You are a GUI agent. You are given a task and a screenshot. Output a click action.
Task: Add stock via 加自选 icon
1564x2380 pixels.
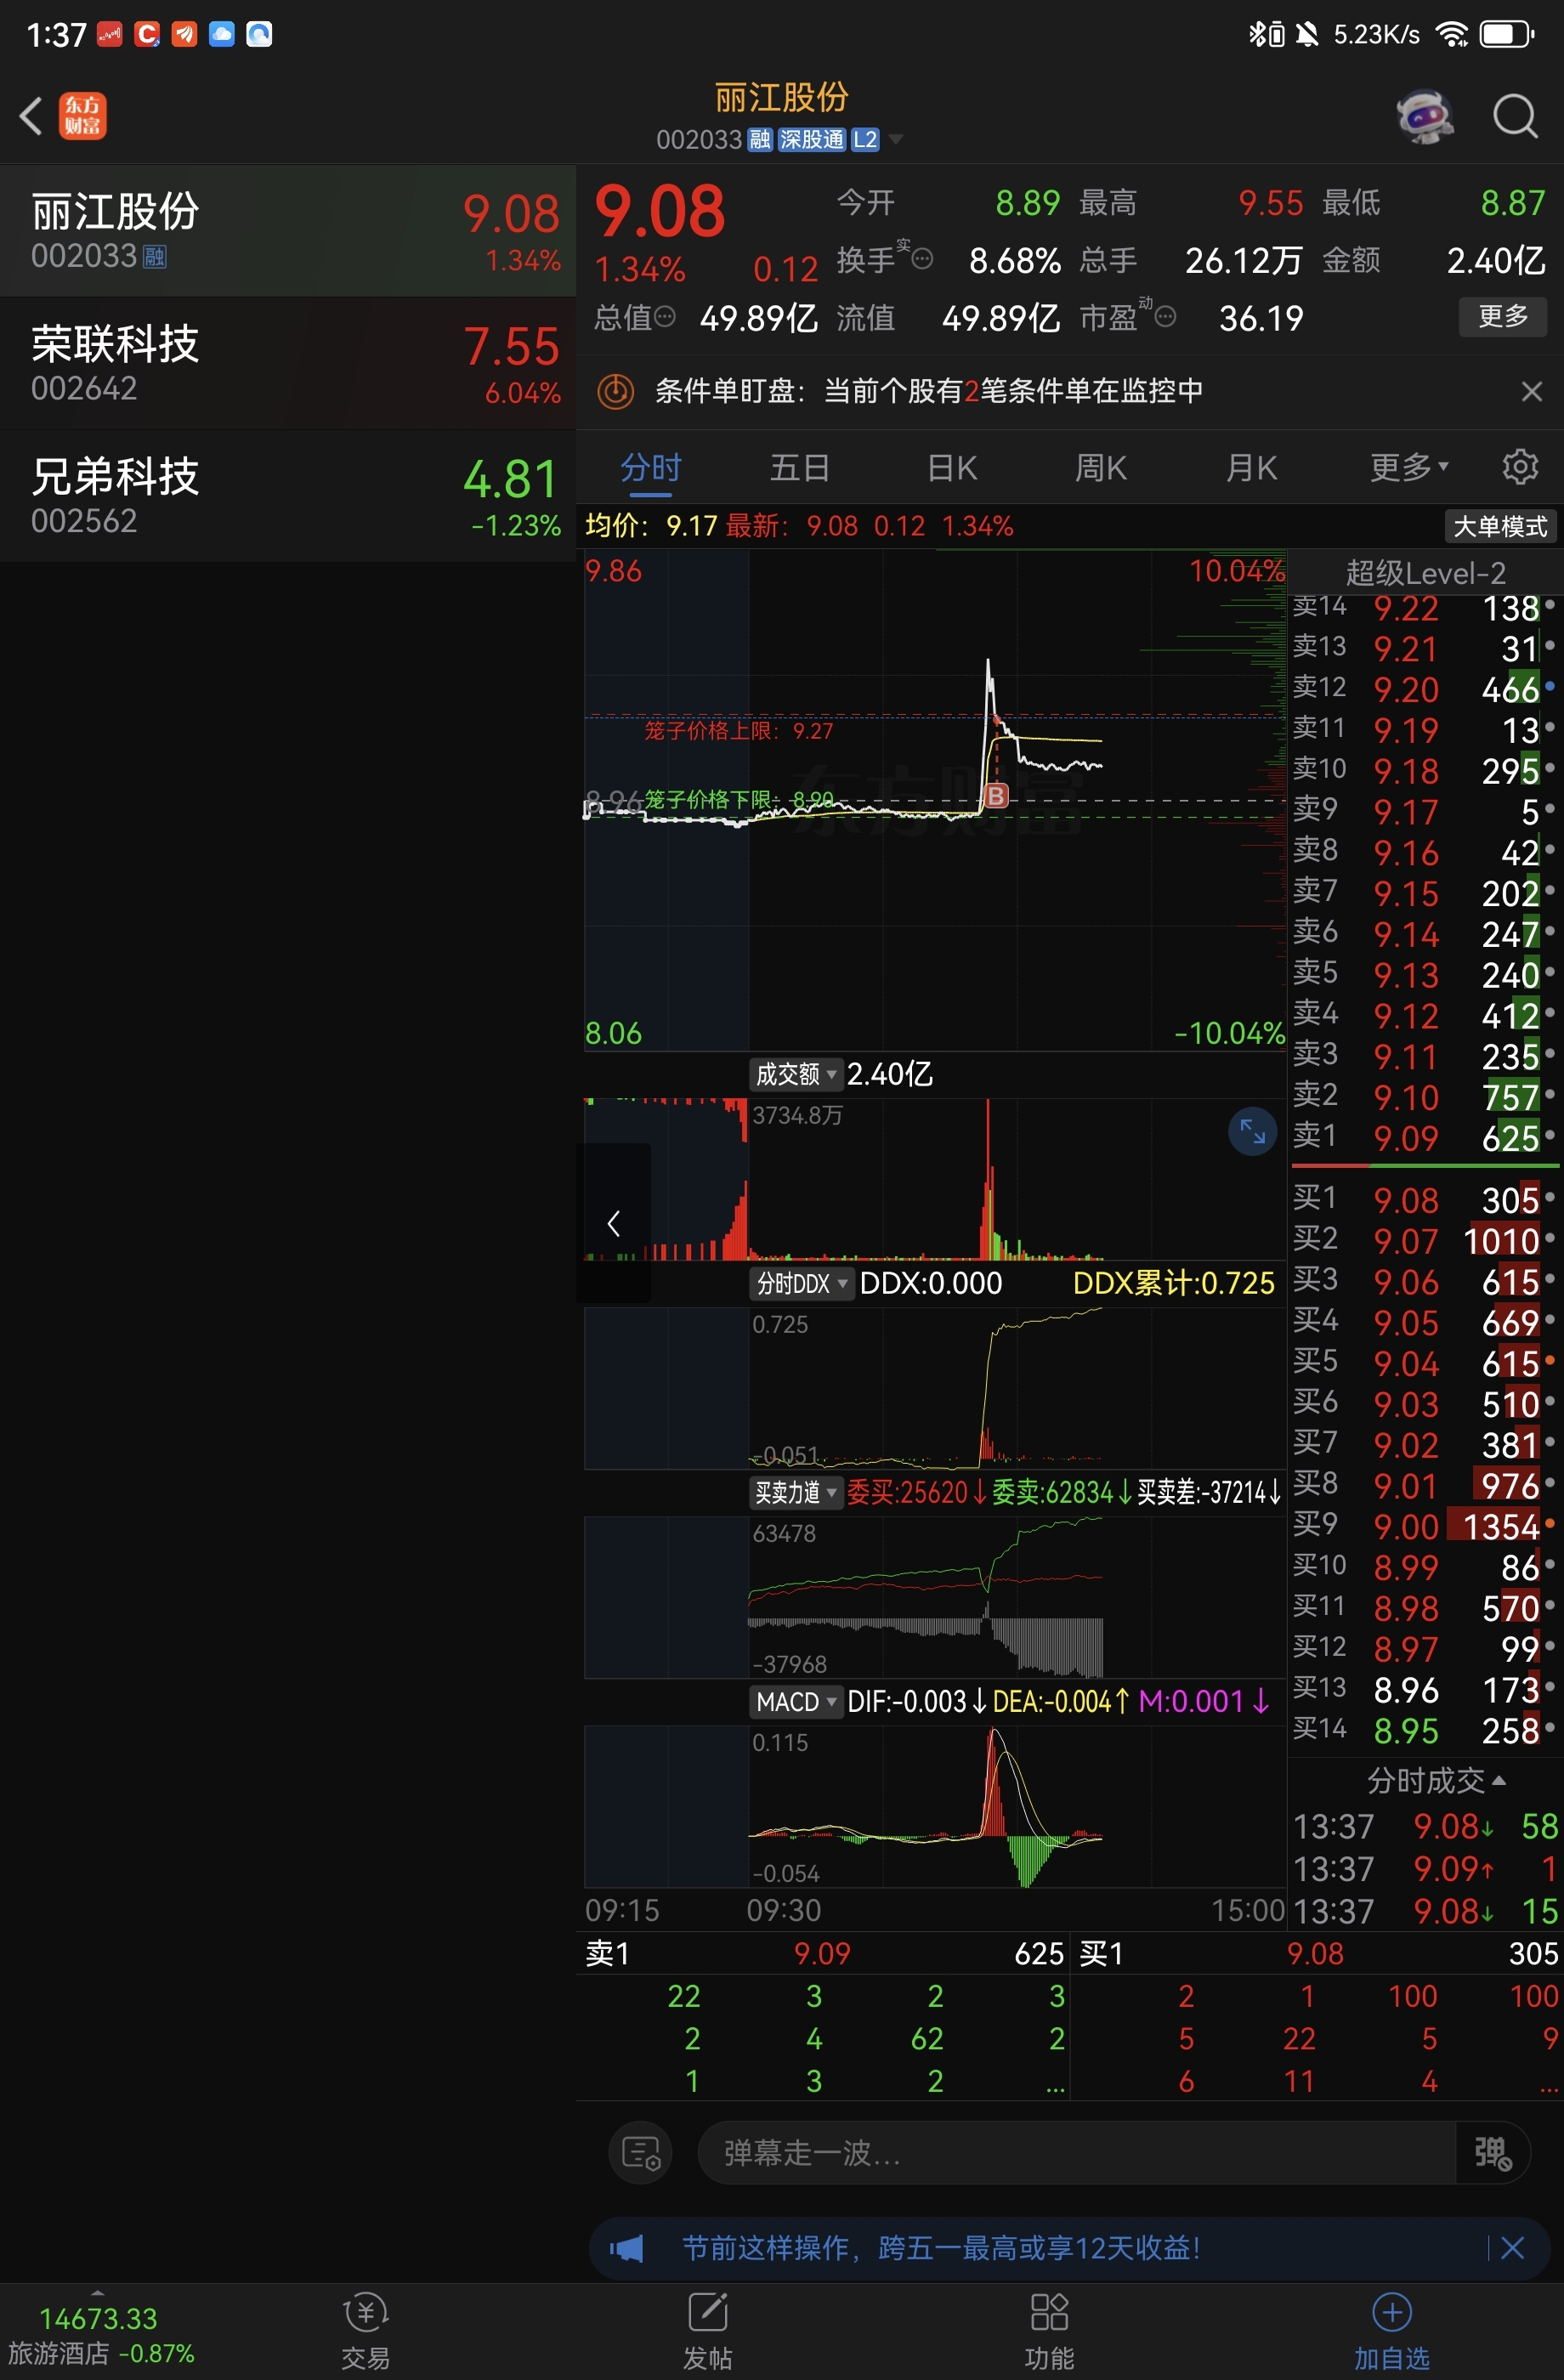(1391, 2331)
